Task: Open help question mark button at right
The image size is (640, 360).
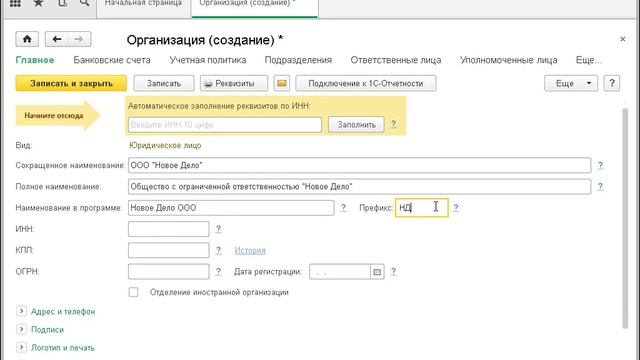Action: 612,83
